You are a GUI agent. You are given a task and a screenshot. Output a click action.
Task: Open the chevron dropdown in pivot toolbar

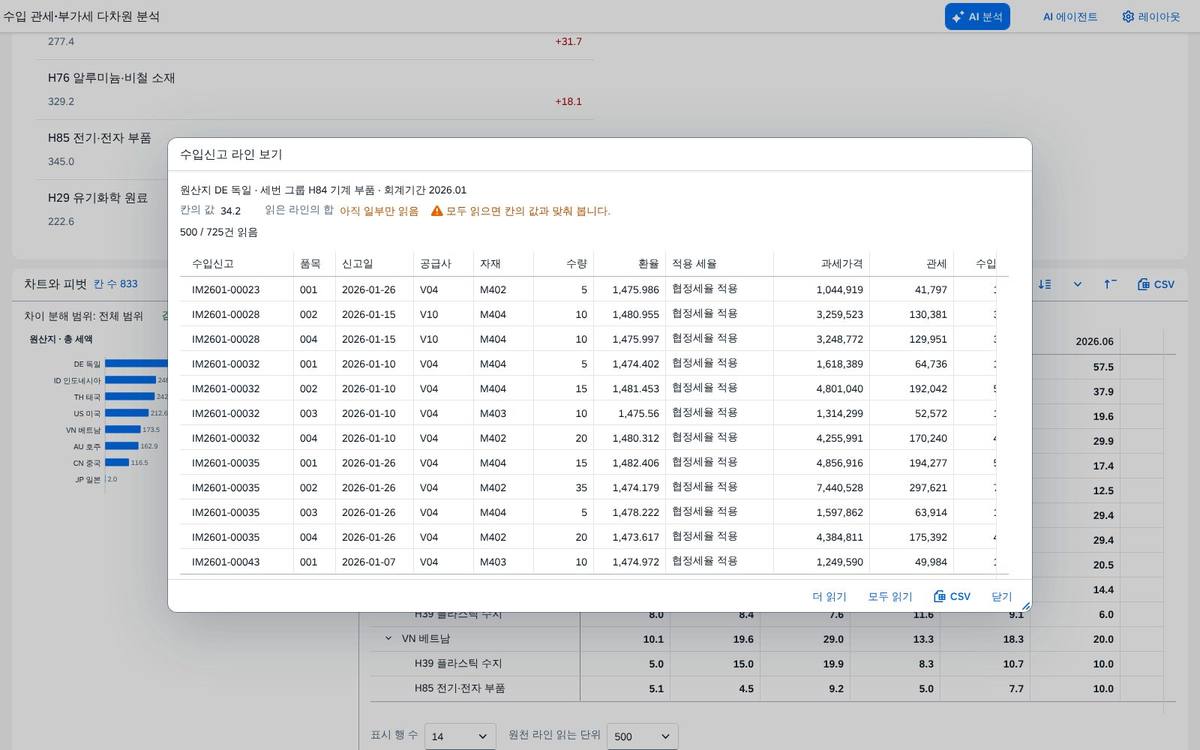pyautogui.click(x=1077, y=284)
